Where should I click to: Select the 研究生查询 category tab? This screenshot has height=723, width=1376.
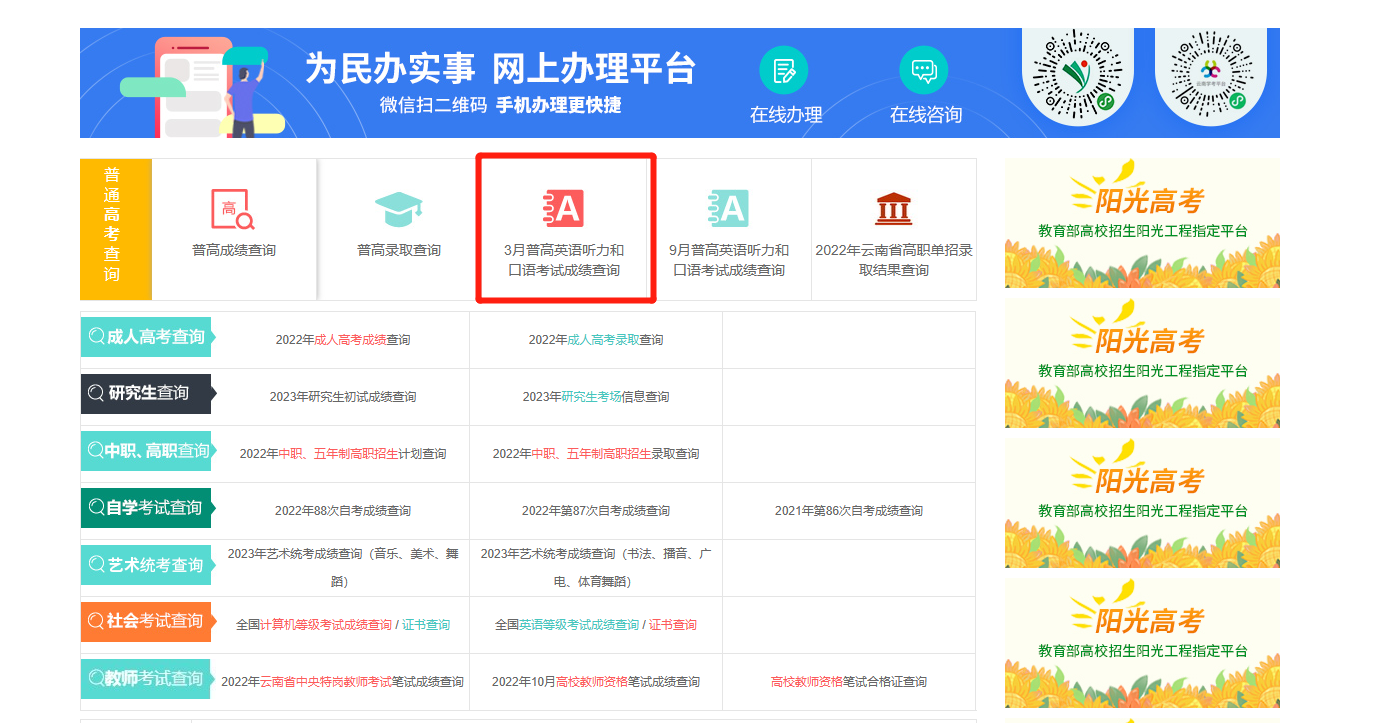pos(146,394)
